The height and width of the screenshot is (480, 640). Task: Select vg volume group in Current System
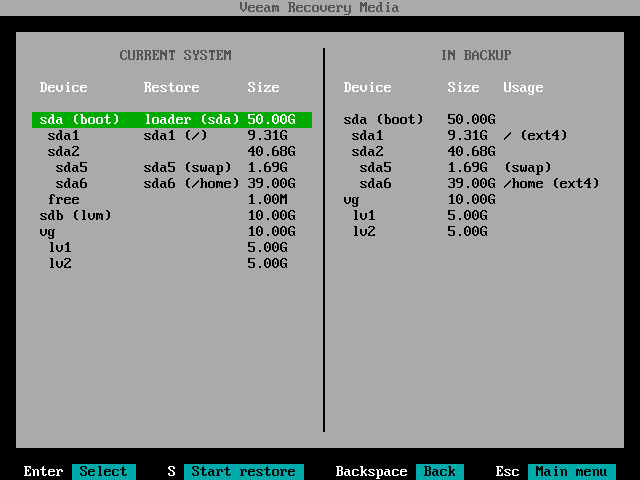click(x=47, y=232)
